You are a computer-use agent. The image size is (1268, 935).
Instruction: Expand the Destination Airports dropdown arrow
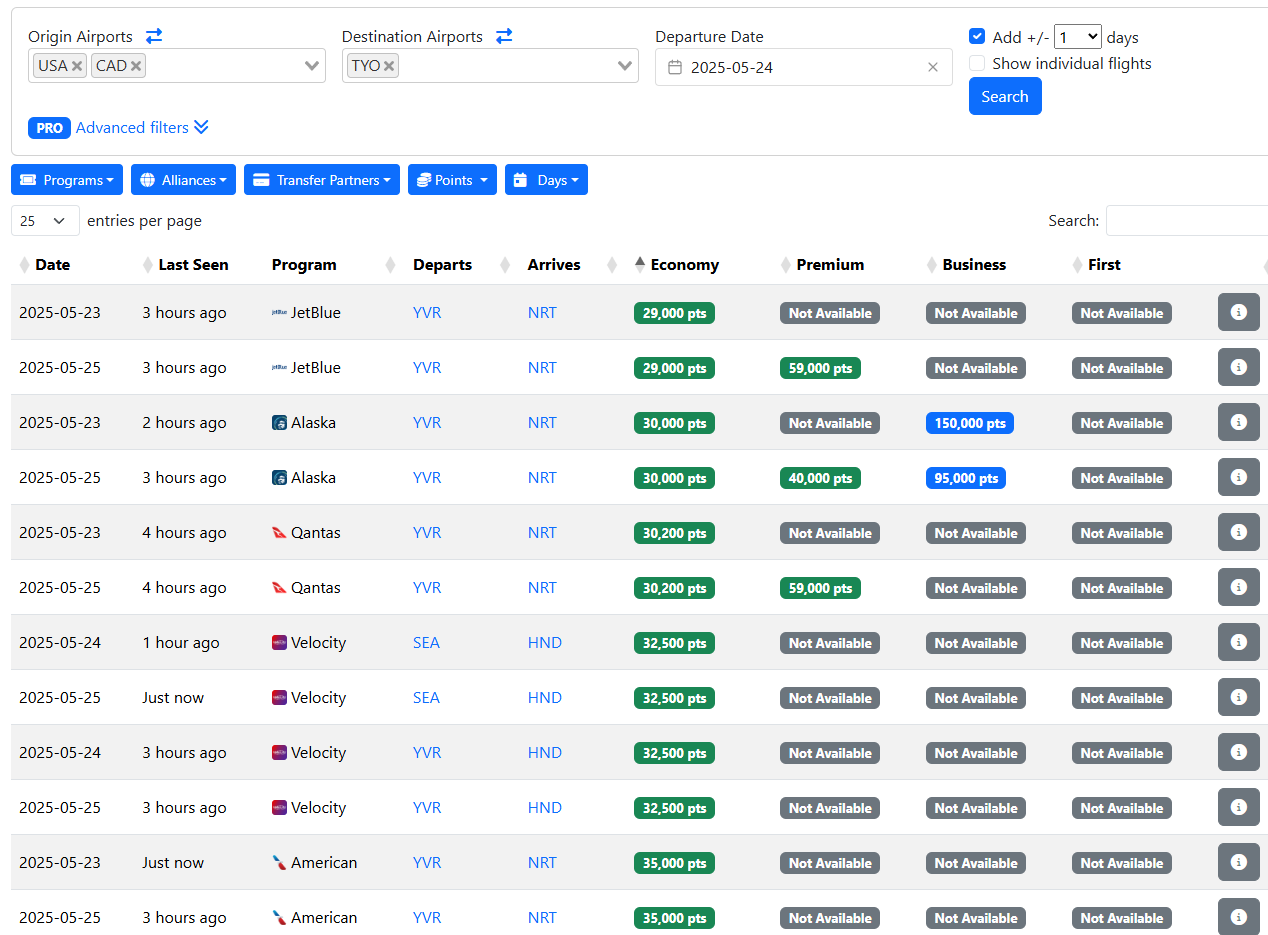click(x=625, y=66)
